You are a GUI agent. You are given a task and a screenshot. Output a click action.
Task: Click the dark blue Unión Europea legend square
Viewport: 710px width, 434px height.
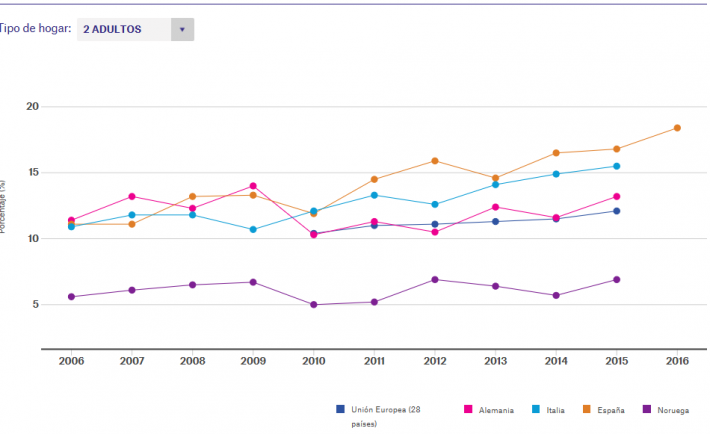click(341, 409)
